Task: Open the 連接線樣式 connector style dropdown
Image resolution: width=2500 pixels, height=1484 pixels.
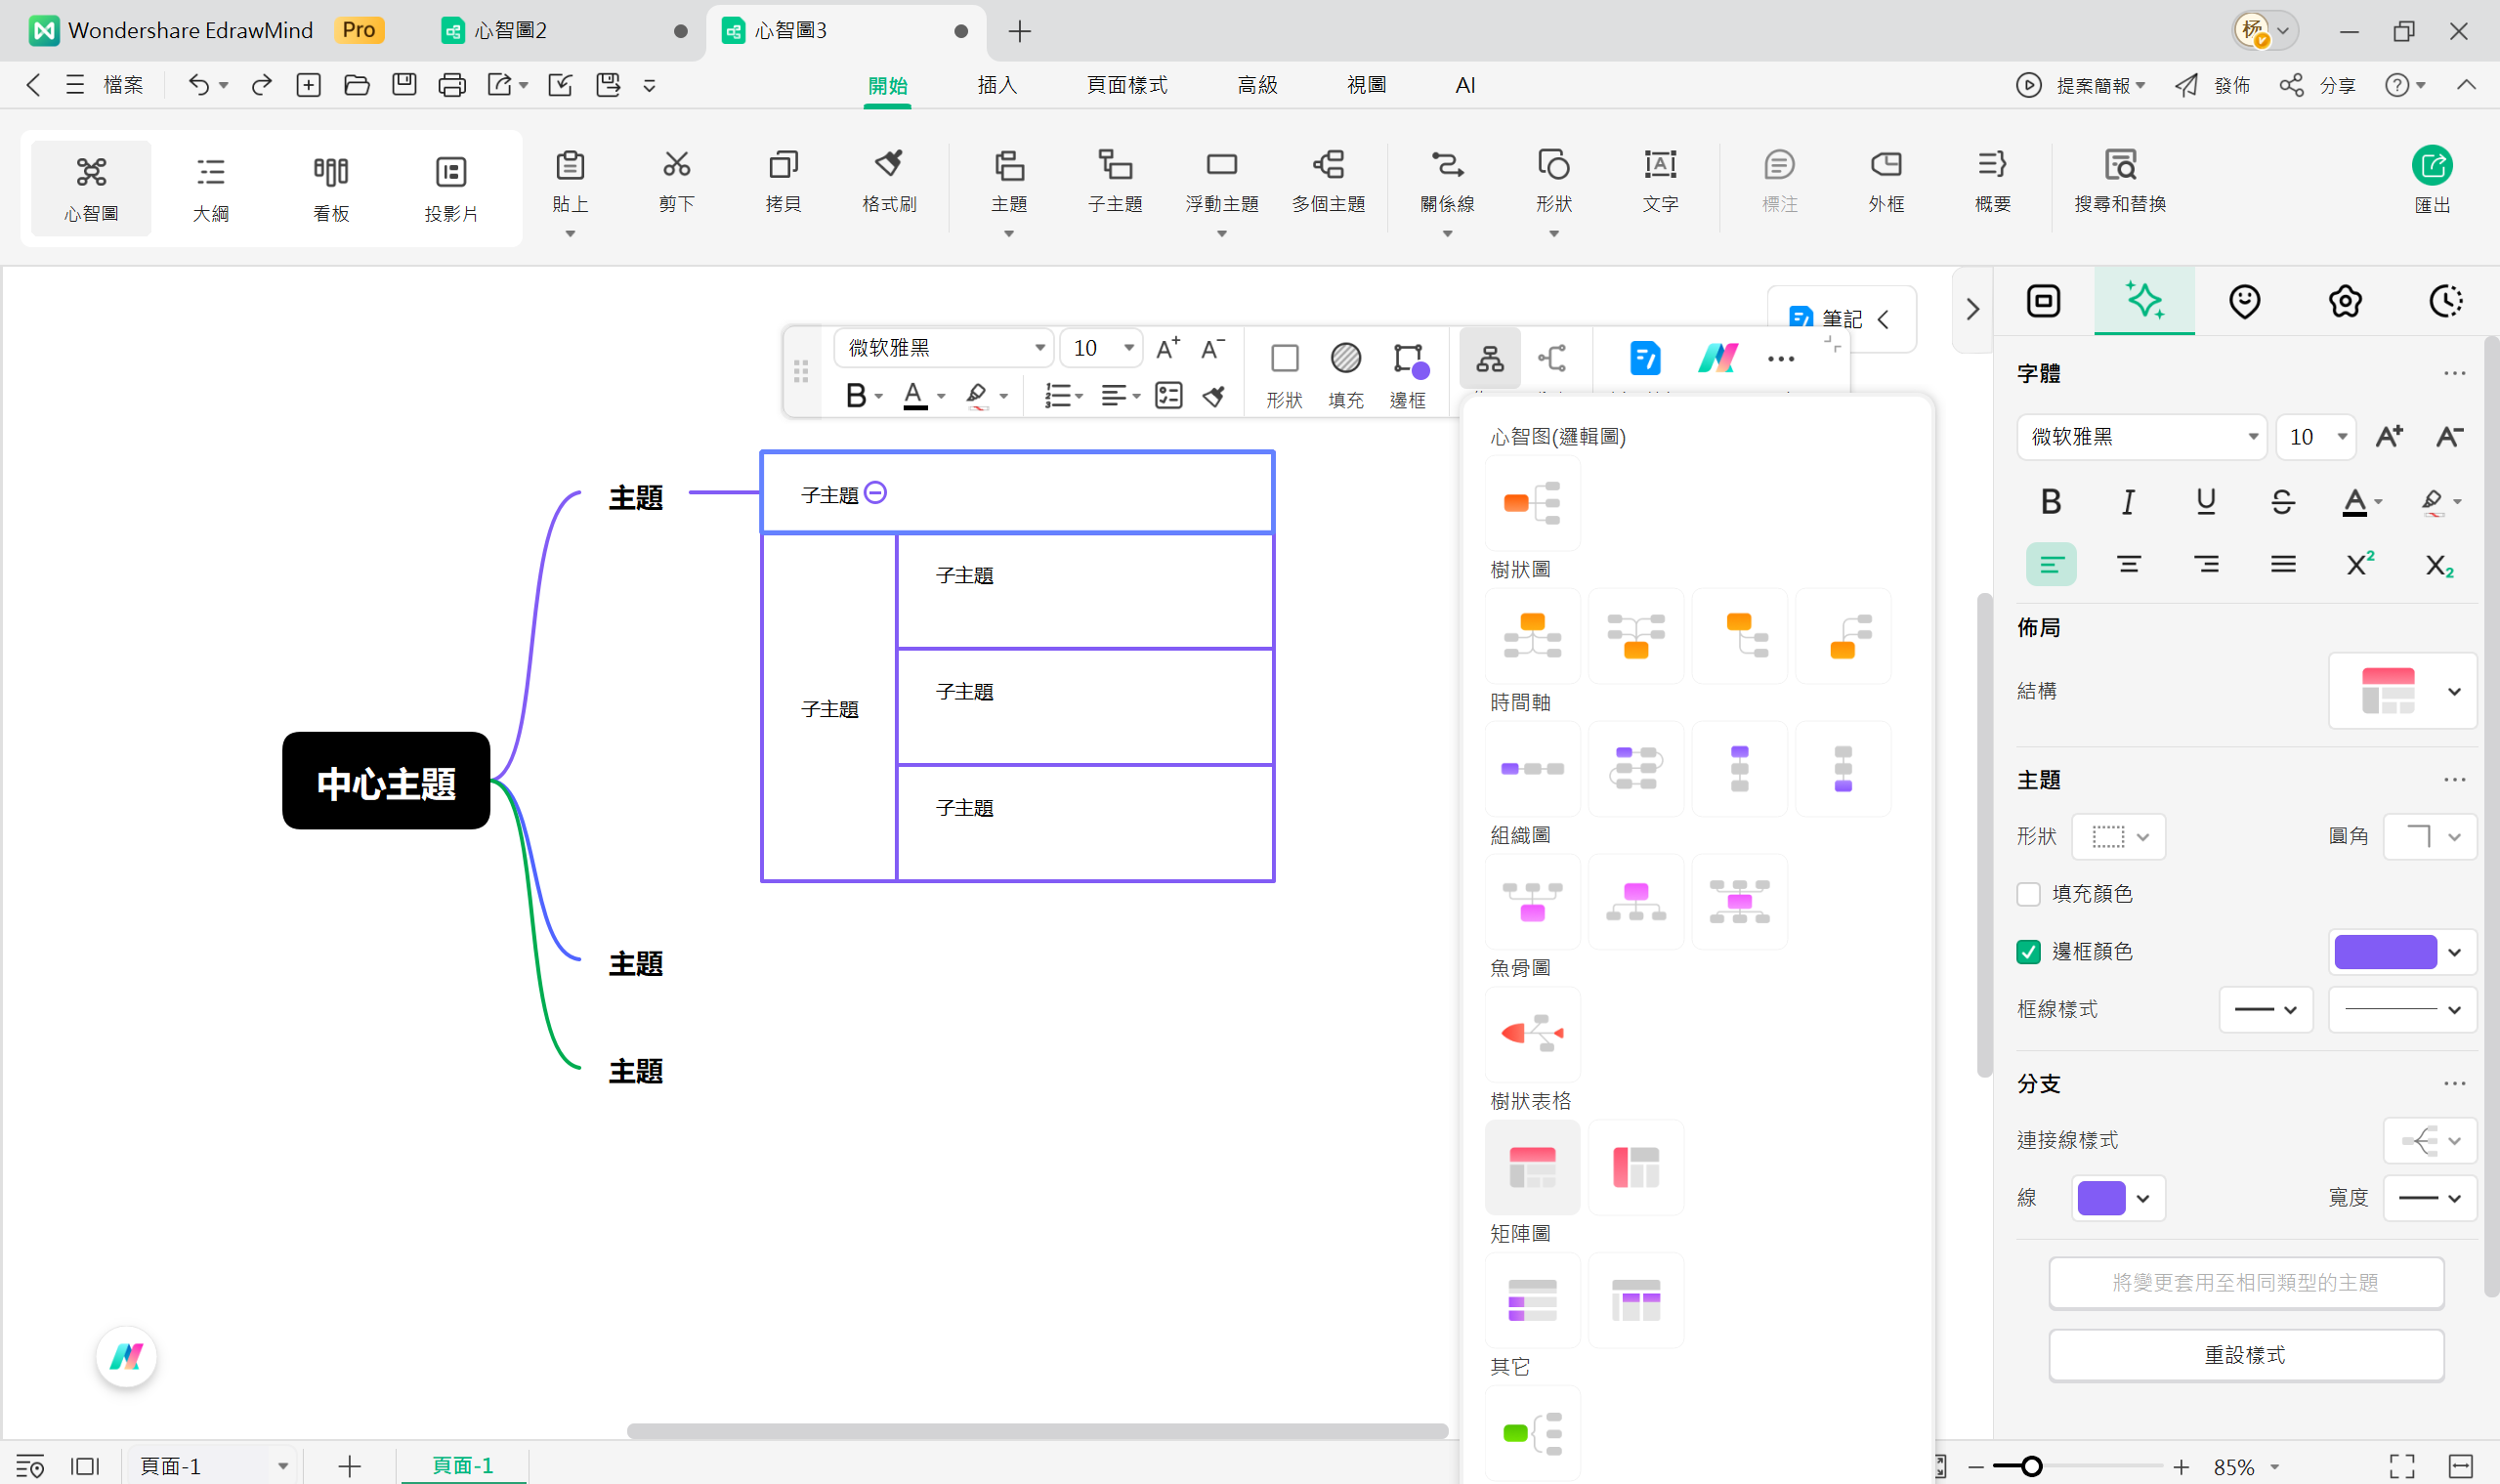Action: pyautogui.click(x=2430, y=1140)
